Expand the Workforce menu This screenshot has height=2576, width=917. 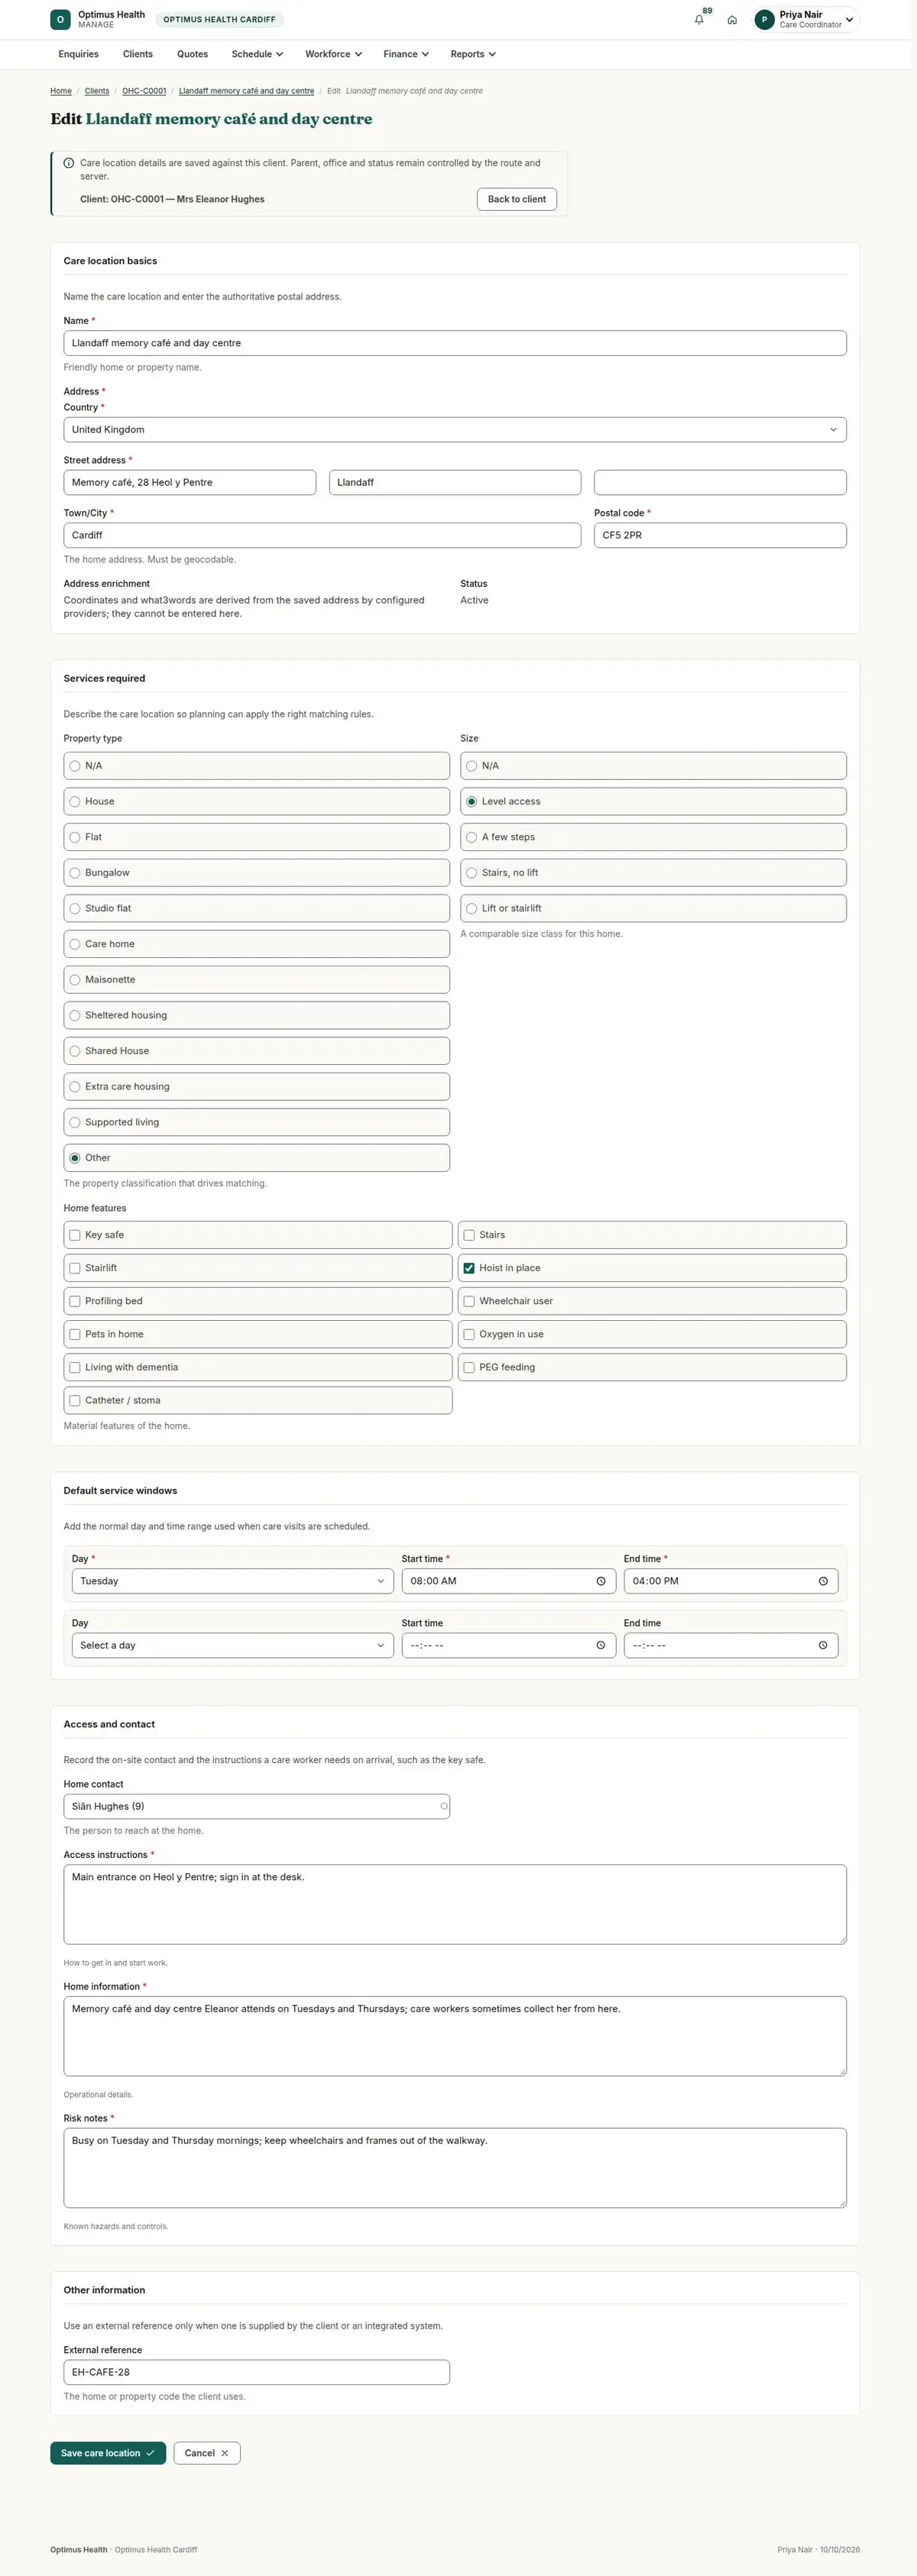click(333, 54)
